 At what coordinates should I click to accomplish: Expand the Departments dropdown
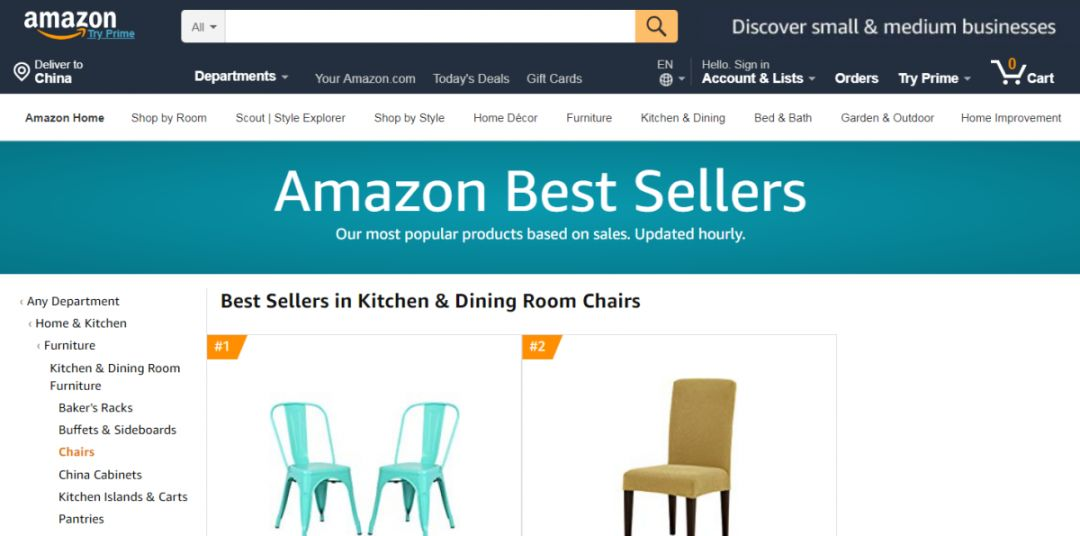[x=241, y=76]
